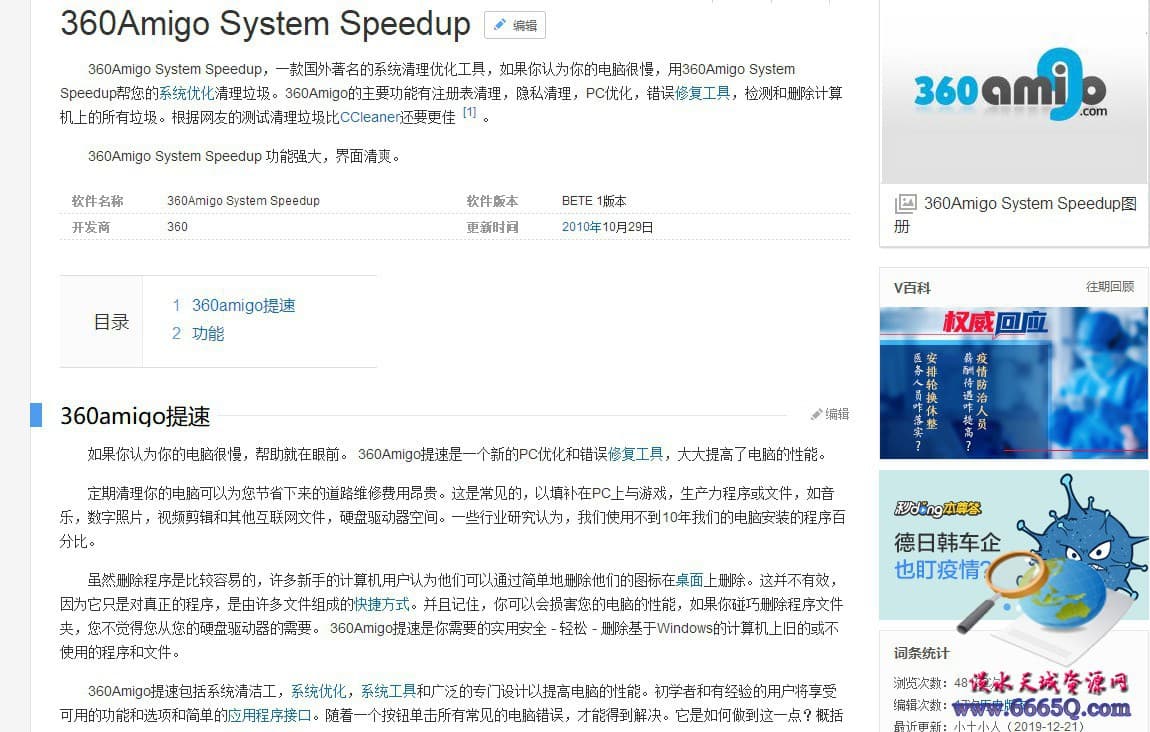This screenshot has width=1150, height=732.
Task: Click the [1] reference footnote
Action: click(469, 113)
